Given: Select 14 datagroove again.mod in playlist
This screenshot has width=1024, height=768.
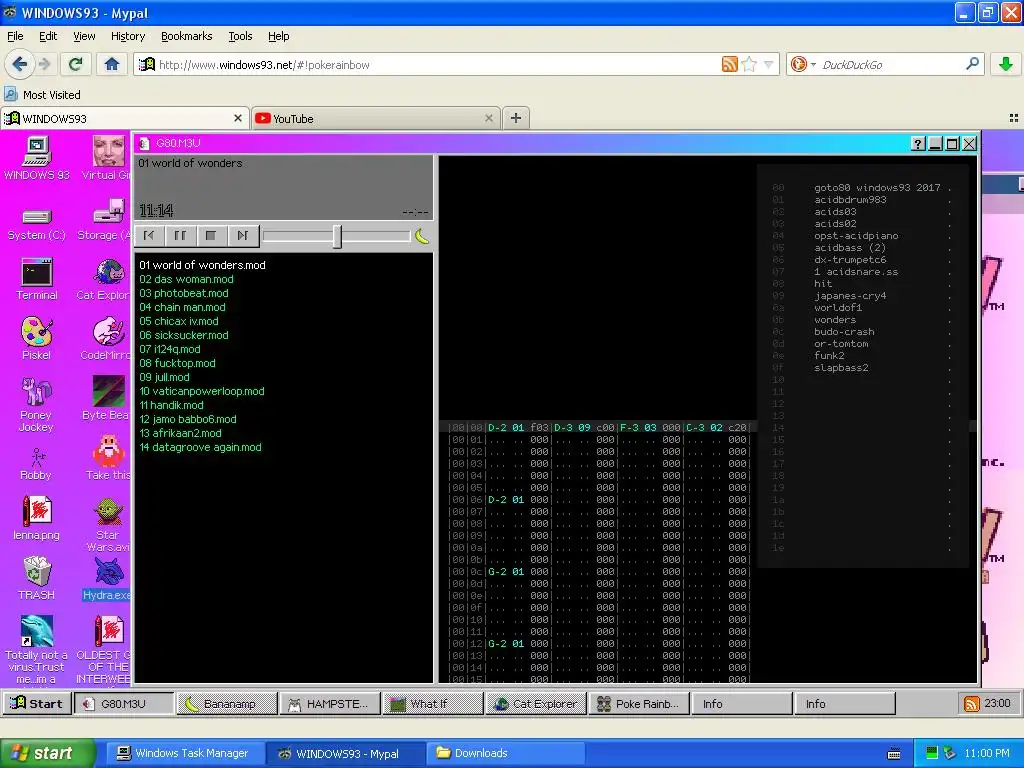Looking at the screenshot, I should tap(200, 447).
